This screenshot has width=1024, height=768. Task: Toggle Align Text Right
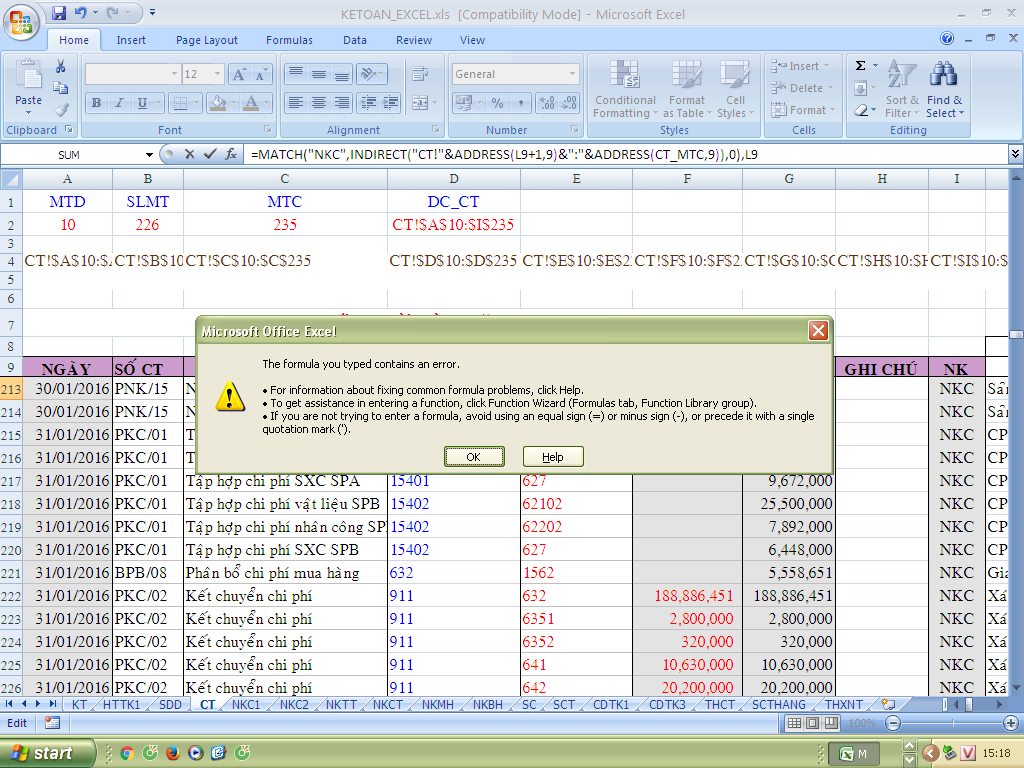[x=342, y=103]
